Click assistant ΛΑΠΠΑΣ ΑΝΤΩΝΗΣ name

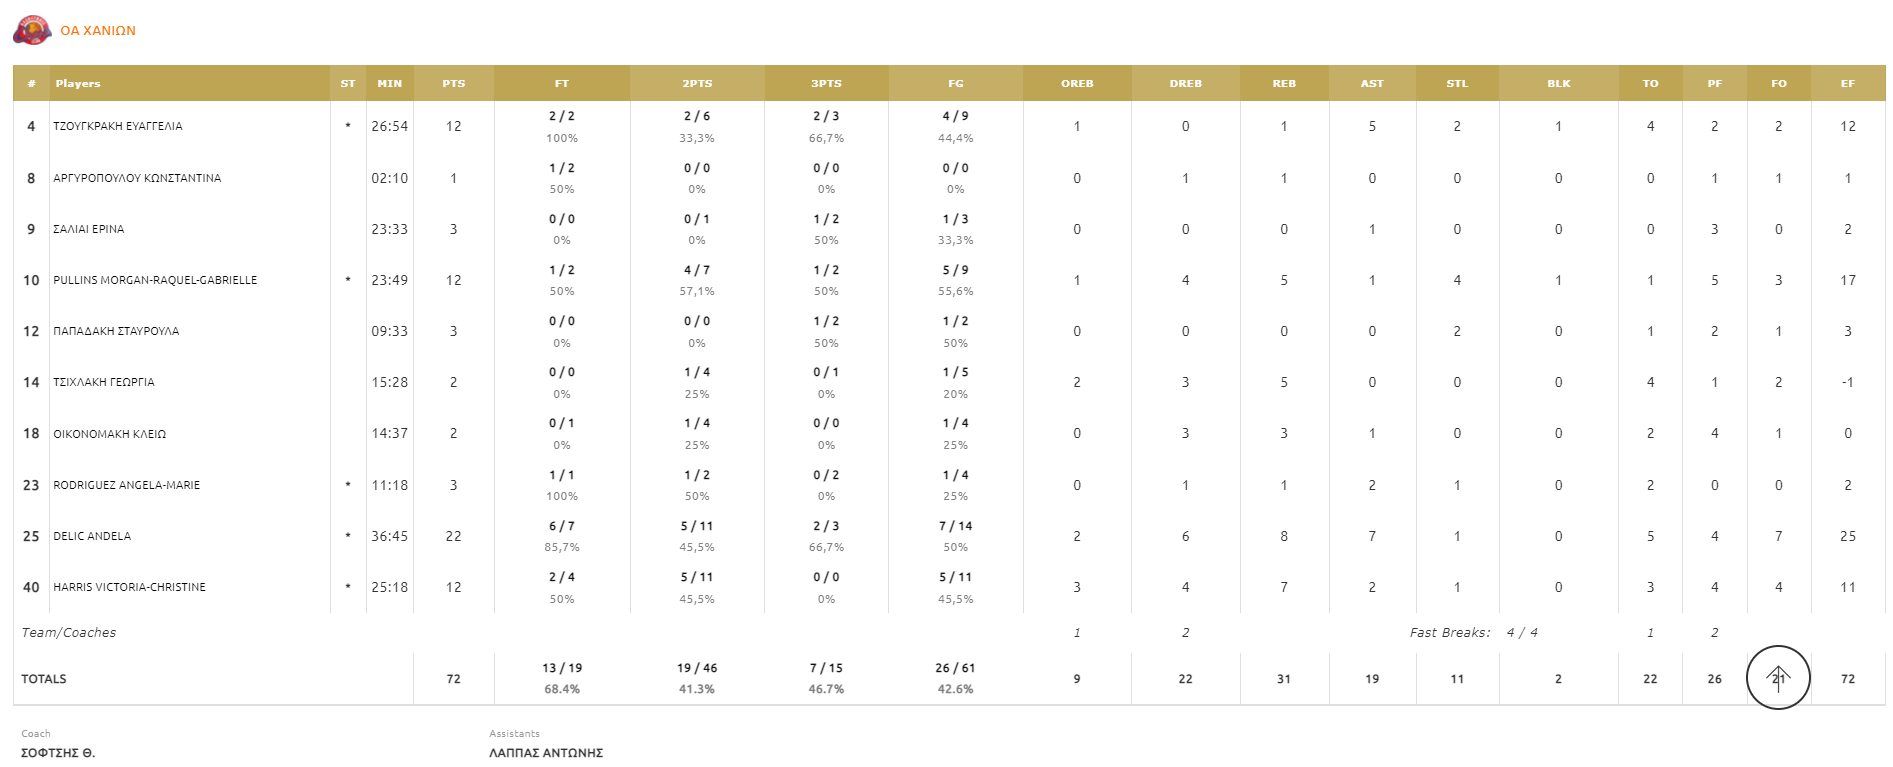pyautogui.click(x=546, y=753)
